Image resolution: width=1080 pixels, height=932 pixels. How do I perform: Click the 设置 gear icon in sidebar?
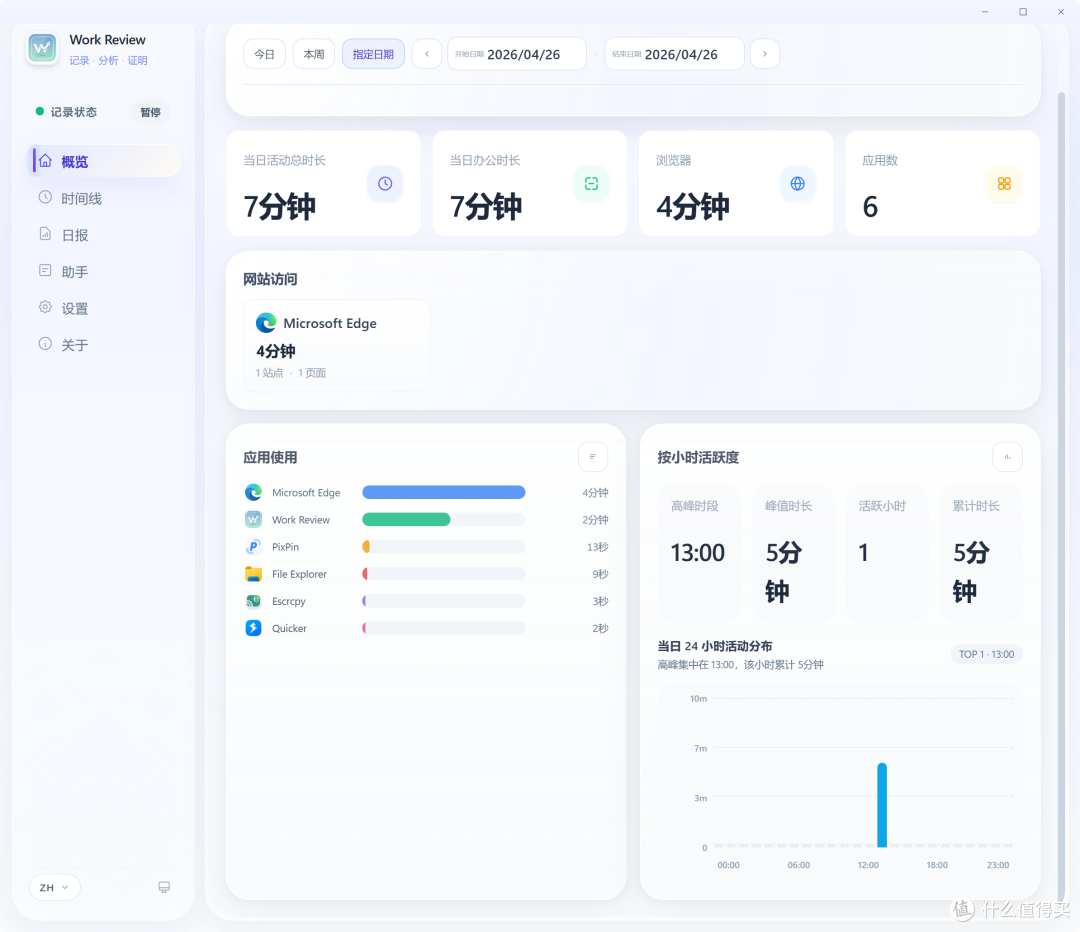click(45, 307)
